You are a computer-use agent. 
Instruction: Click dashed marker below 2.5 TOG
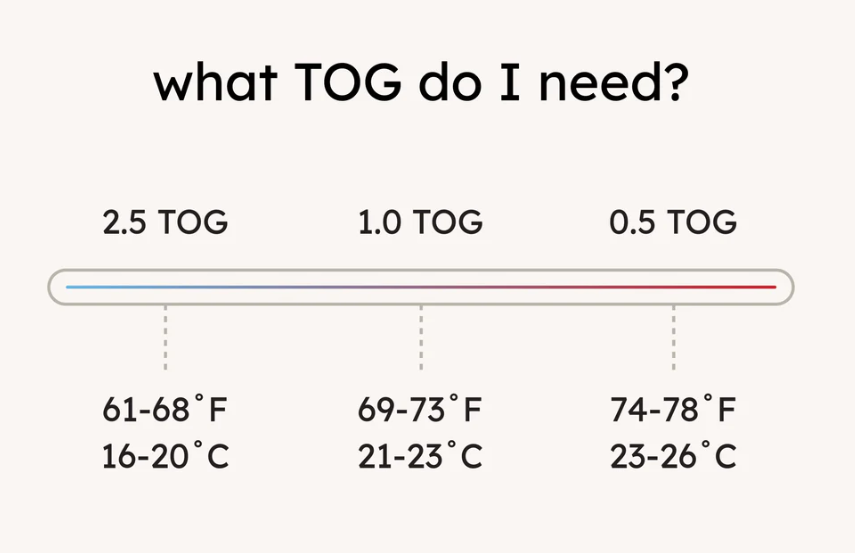click(x=165, y=338)
